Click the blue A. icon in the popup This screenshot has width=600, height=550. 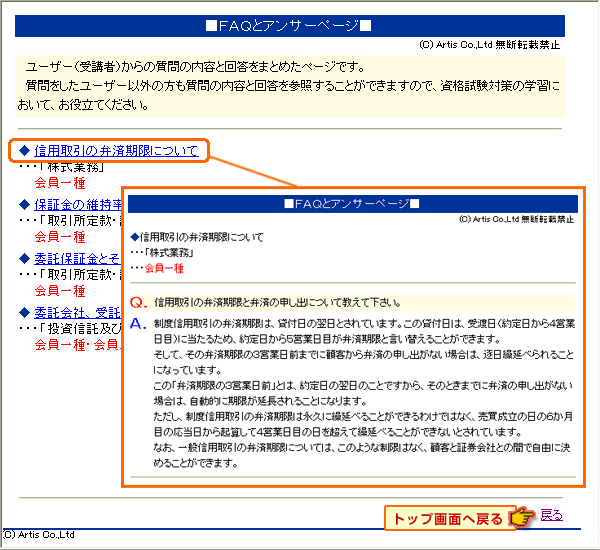click(139, 325)
